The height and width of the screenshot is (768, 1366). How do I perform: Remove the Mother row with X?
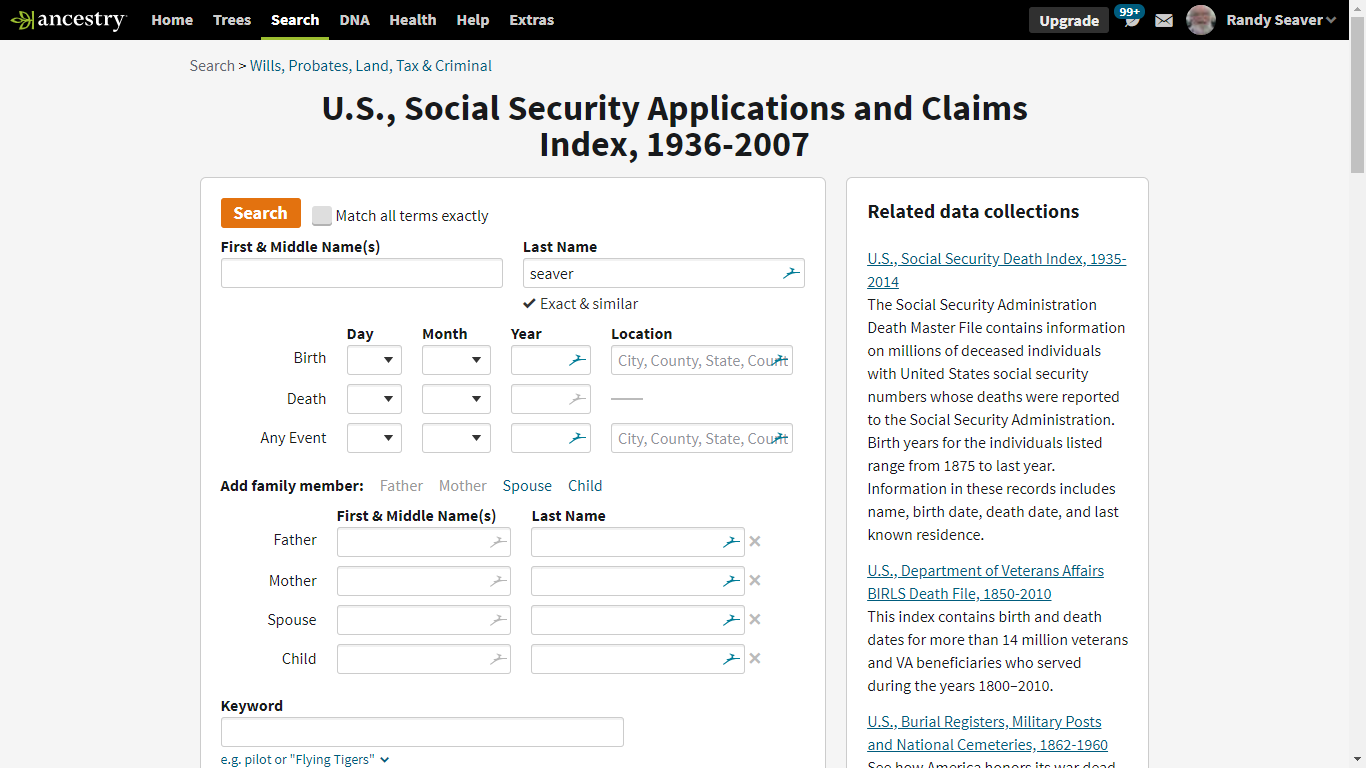pos(755,580)
